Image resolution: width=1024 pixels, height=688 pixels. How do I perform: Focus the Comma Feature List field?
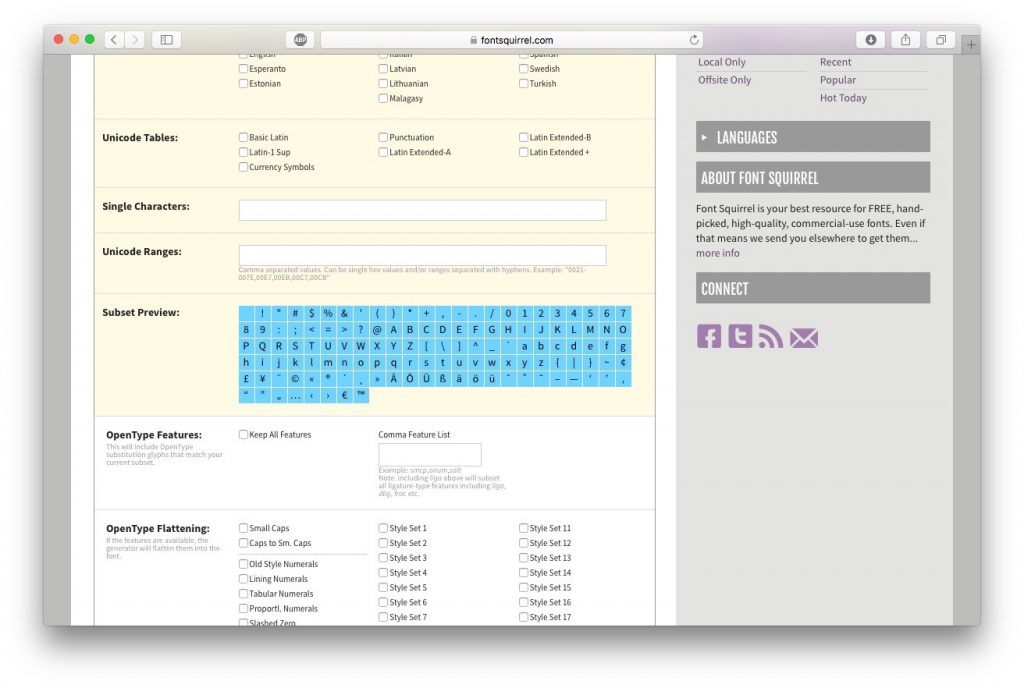click(430, 454)
